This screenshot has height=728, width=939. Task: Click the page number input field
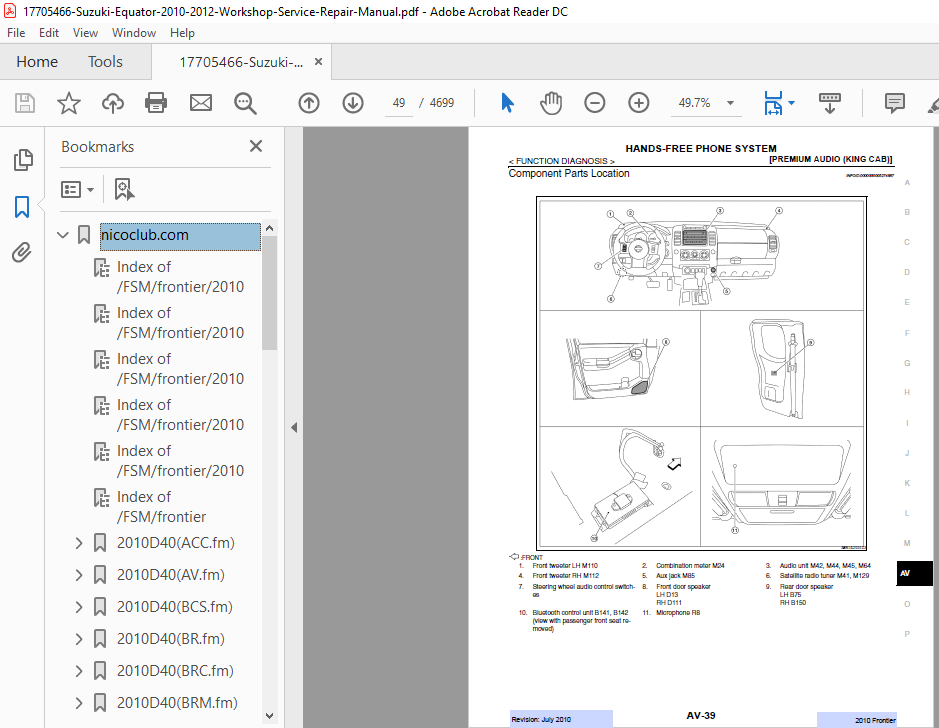coord(399,103)
